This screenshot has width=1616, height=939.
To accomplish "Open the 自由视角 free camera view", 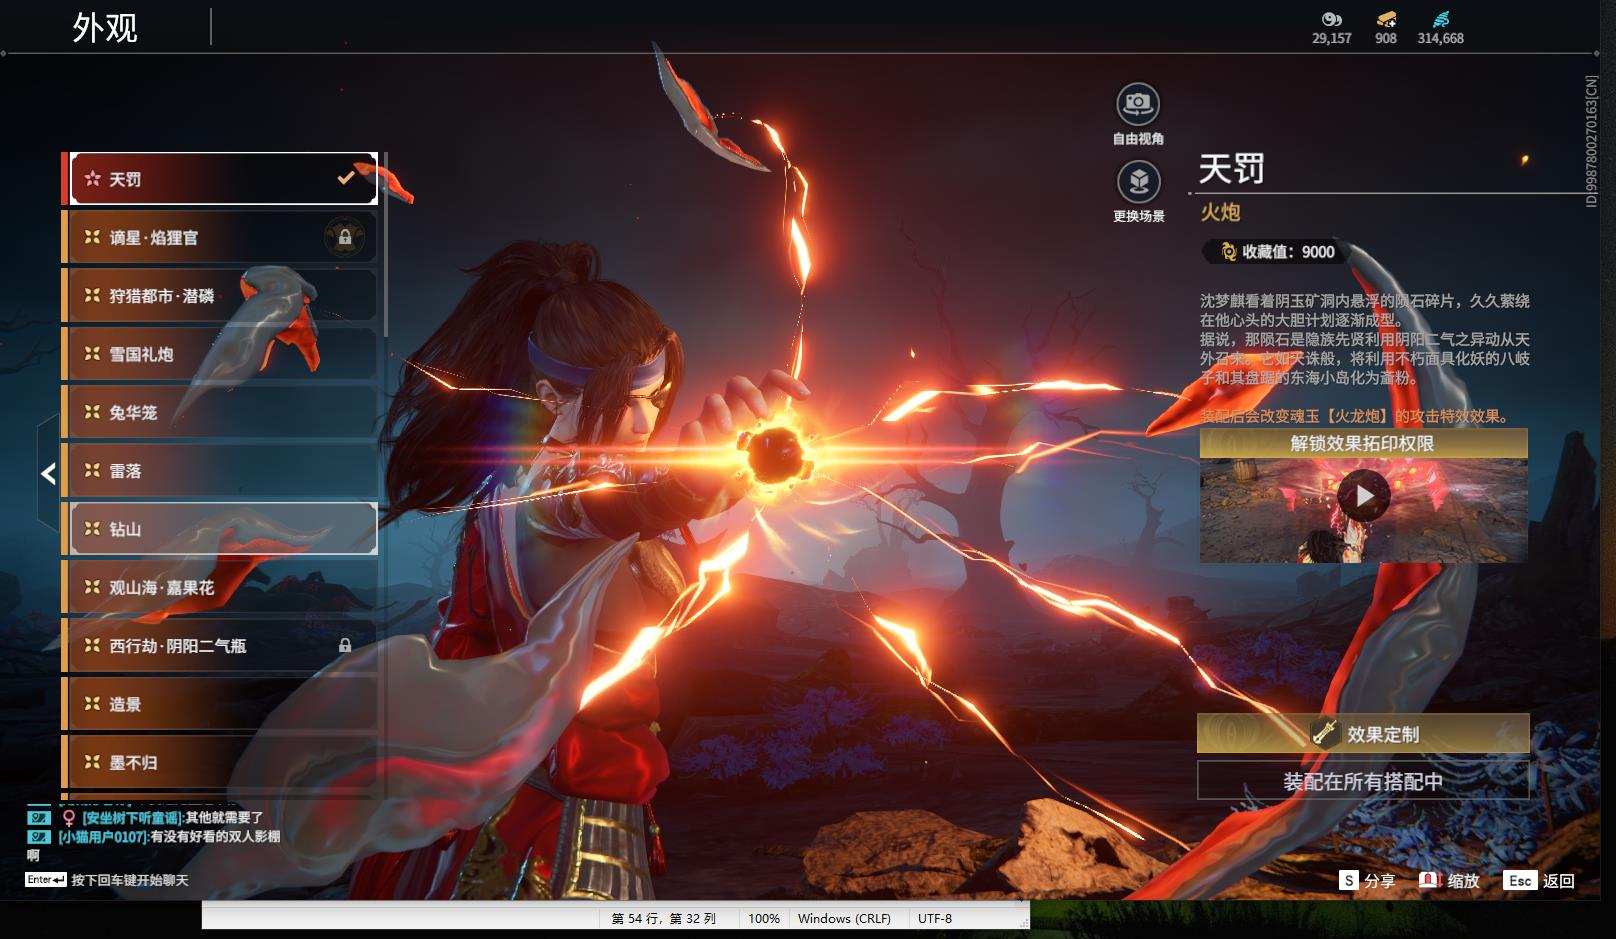I will point(1138,103).
